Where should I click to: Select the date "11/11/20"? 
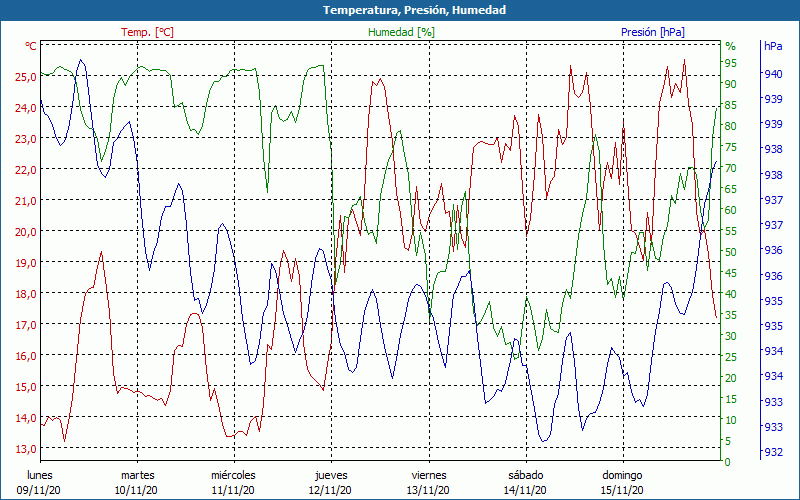(233, 490)
